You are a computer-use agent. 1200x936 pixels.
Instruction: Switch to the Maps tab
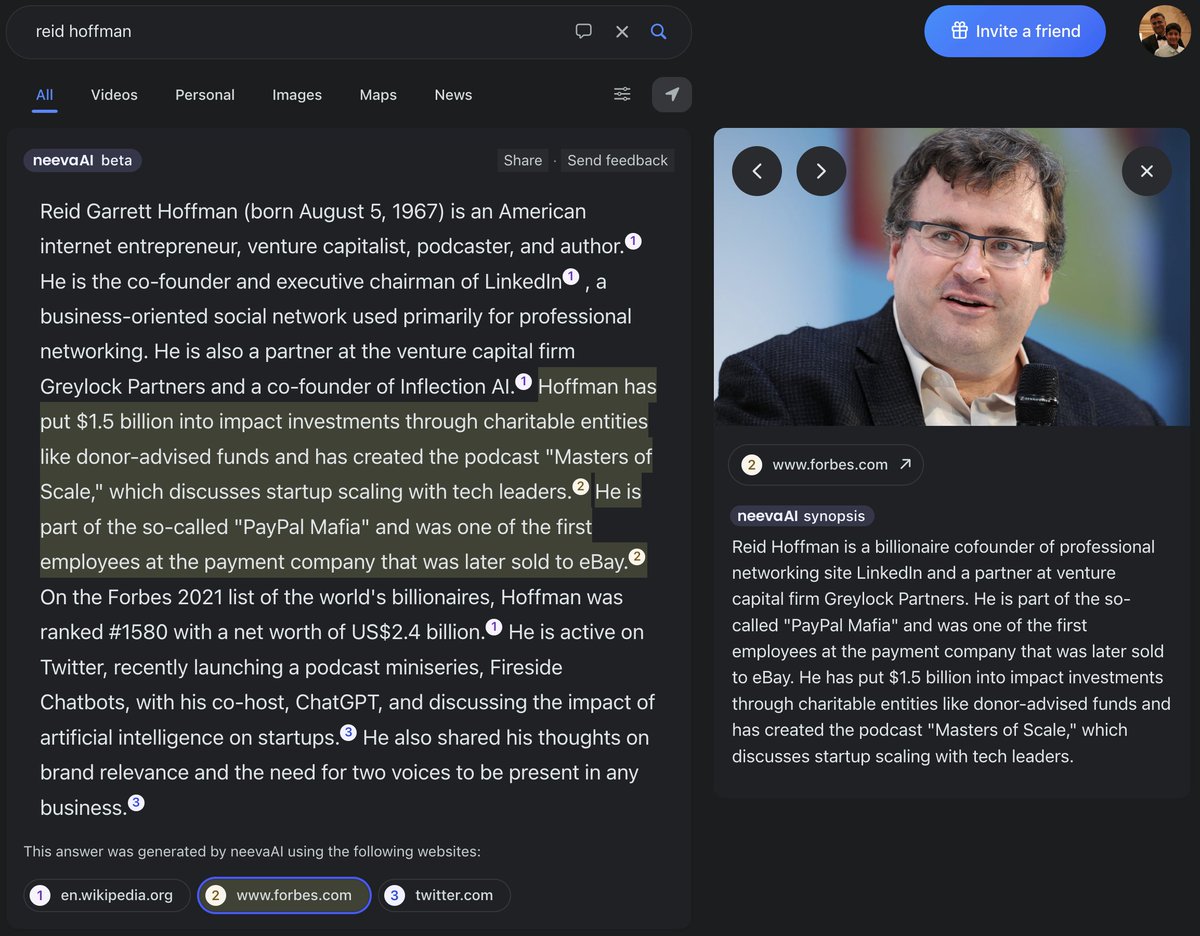click(378, 95)
